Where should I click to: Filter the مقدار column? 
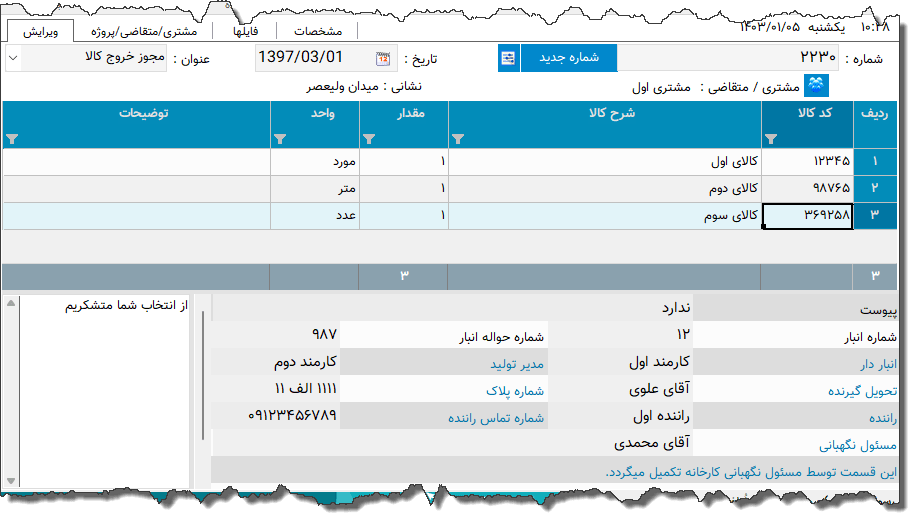369,139
